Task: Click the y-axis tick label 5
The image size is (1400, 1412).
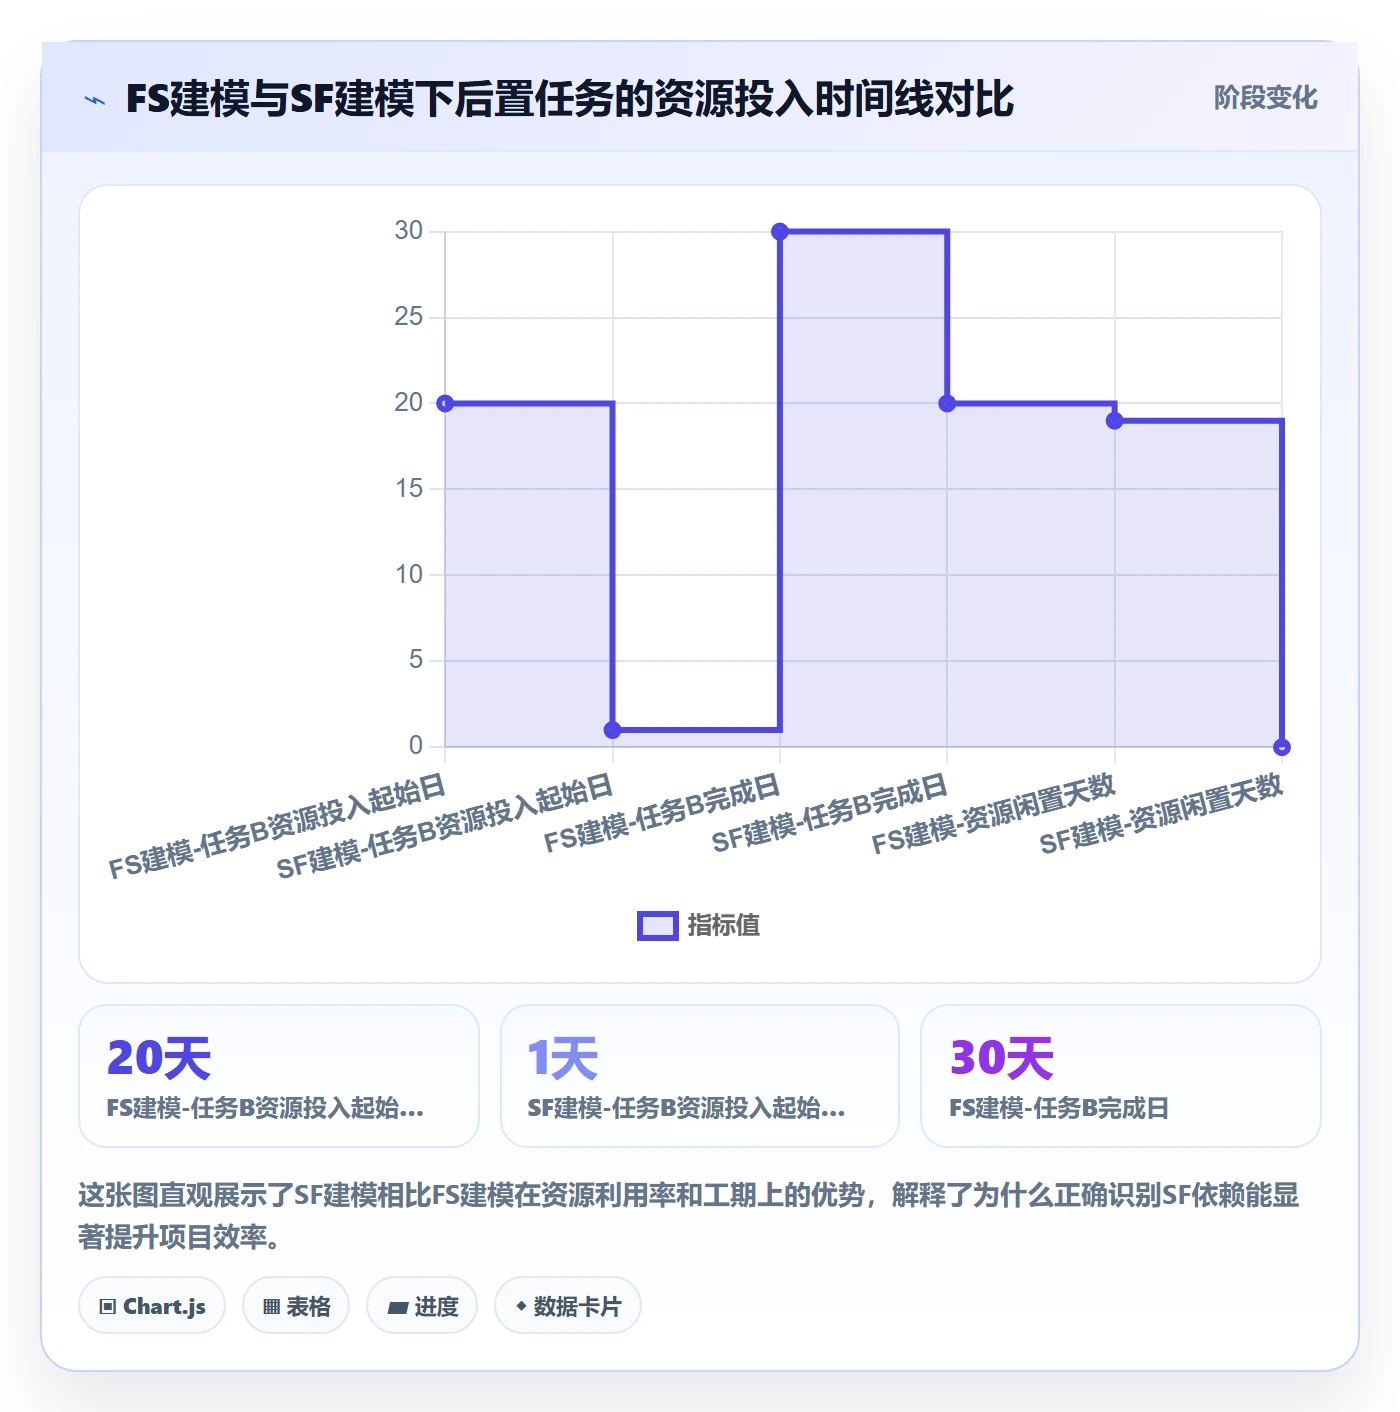Action: (x=416, y=660)
